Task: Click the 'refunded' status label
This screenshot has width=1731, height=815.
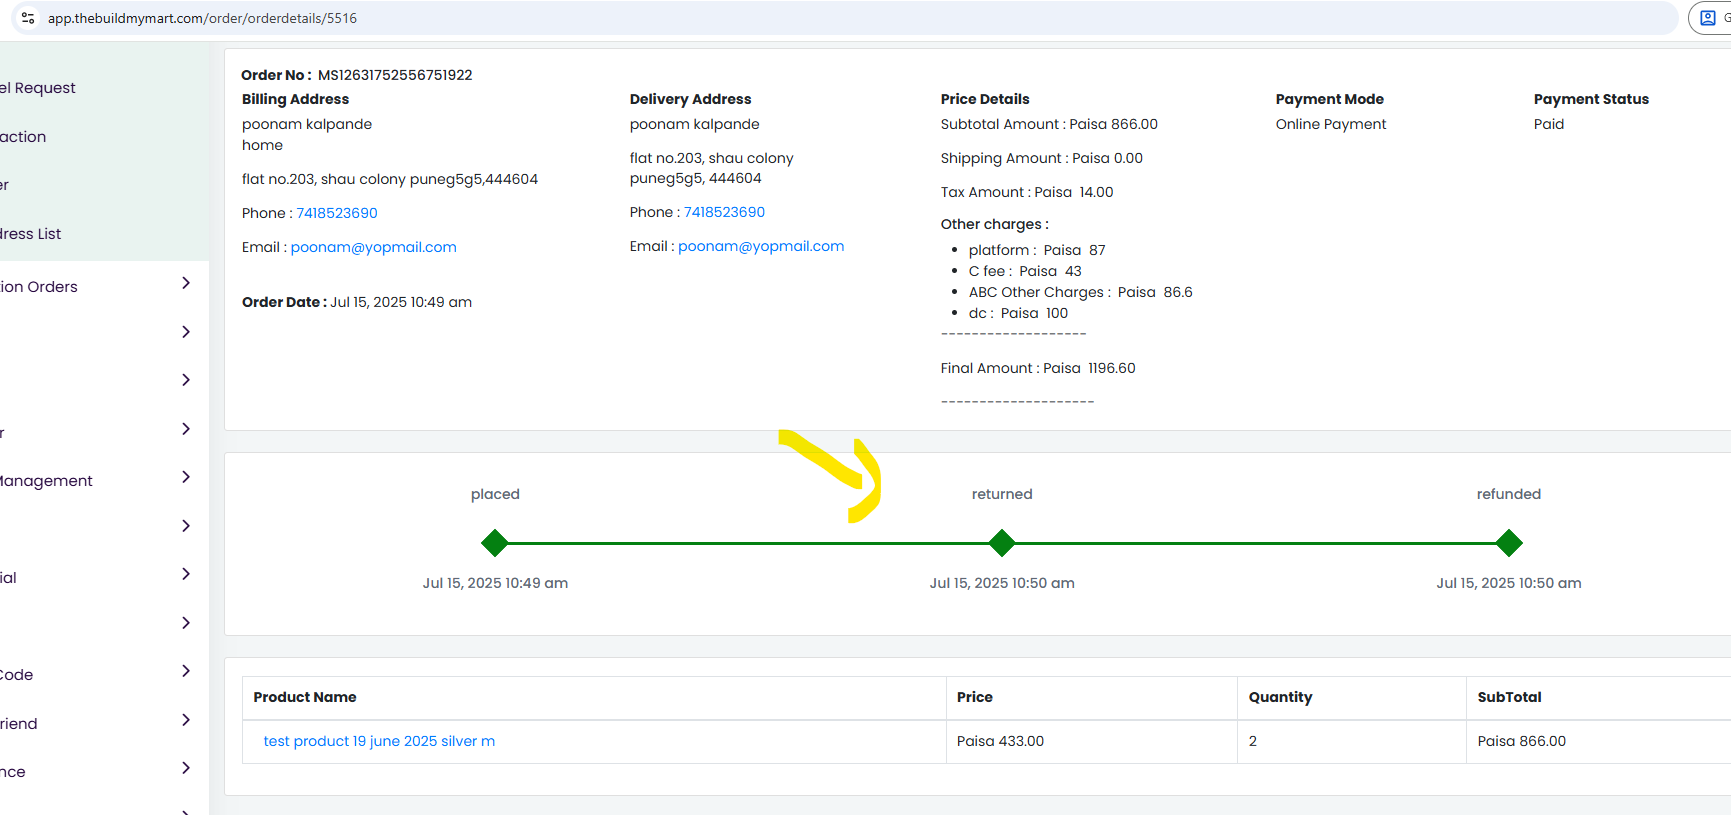Action: click(x=1509, y=494)
